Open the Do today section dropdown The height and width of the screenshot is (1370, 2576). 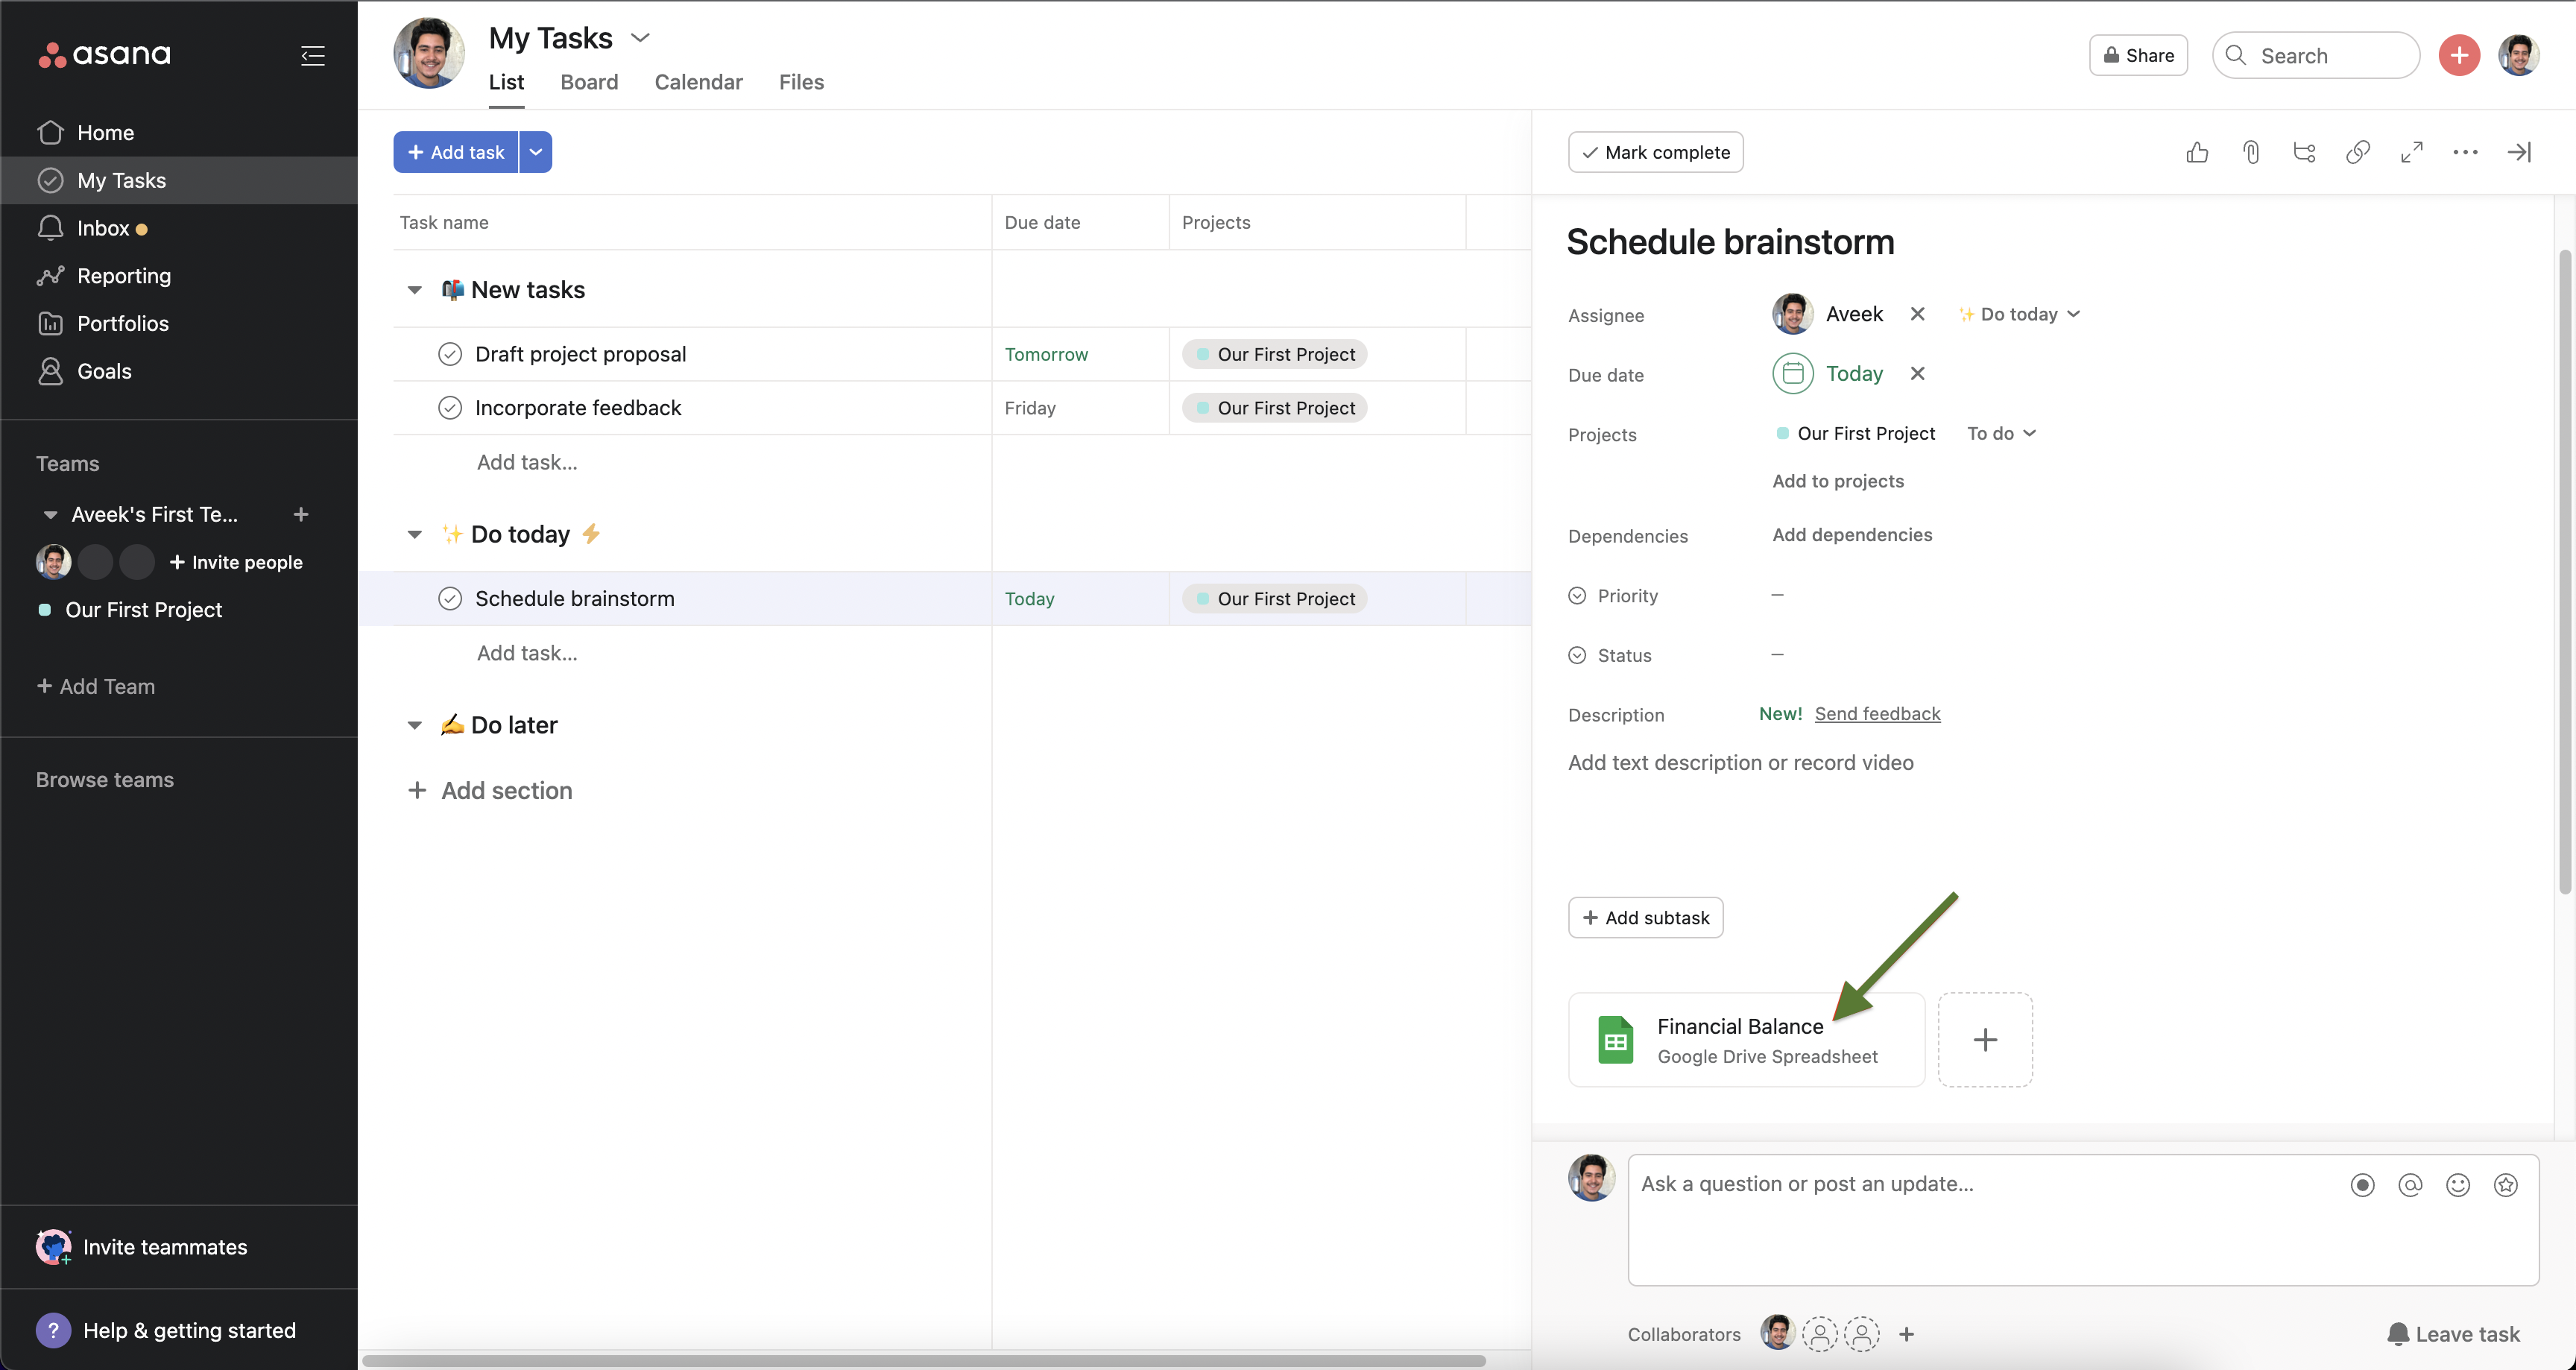click(x=2019, y=314)
